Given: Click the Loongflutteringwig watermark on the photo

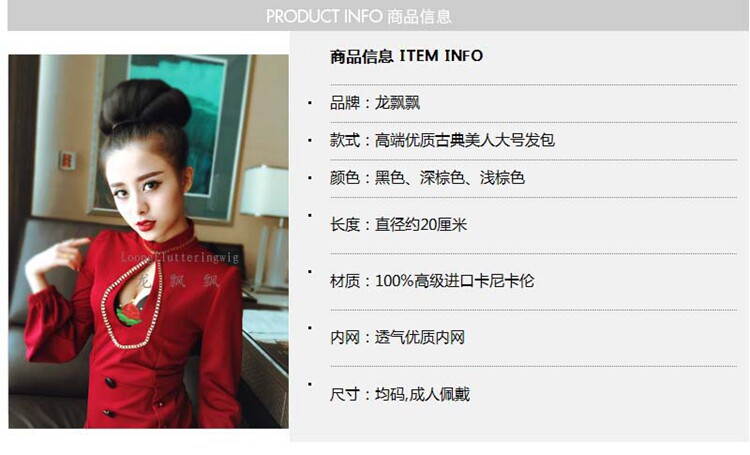Looking at the screenshot, I should 180,257.
